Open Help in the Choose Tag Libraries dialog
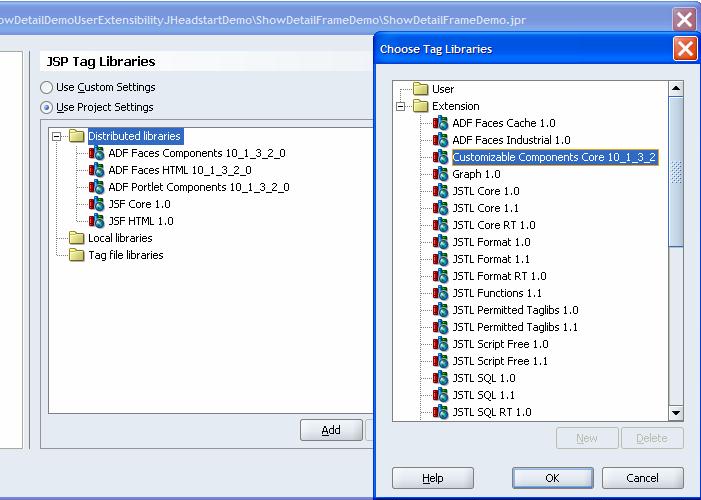Screen dimensions: 701x500 (x=433, y=478)
